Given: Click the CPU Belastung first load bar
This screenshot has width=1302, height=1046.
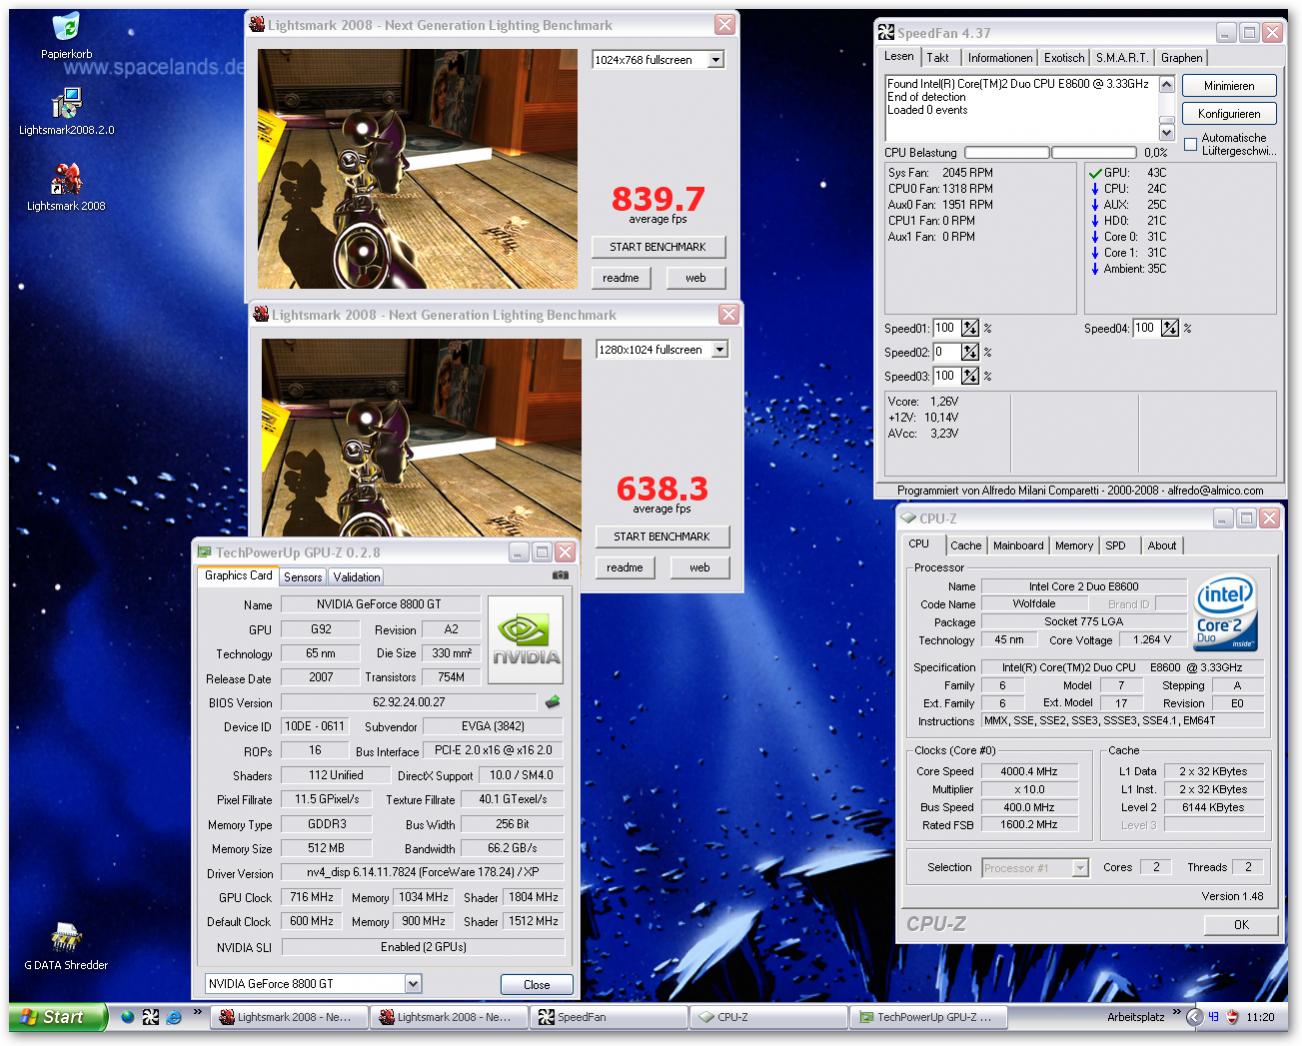Looking at the screenshot, I should click(1006, 153).
